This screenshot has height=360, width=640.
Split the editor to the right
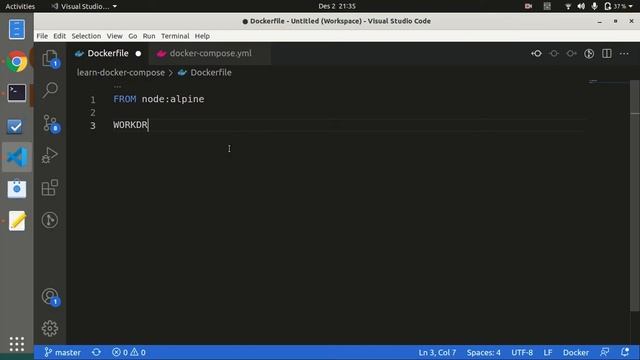607,53
